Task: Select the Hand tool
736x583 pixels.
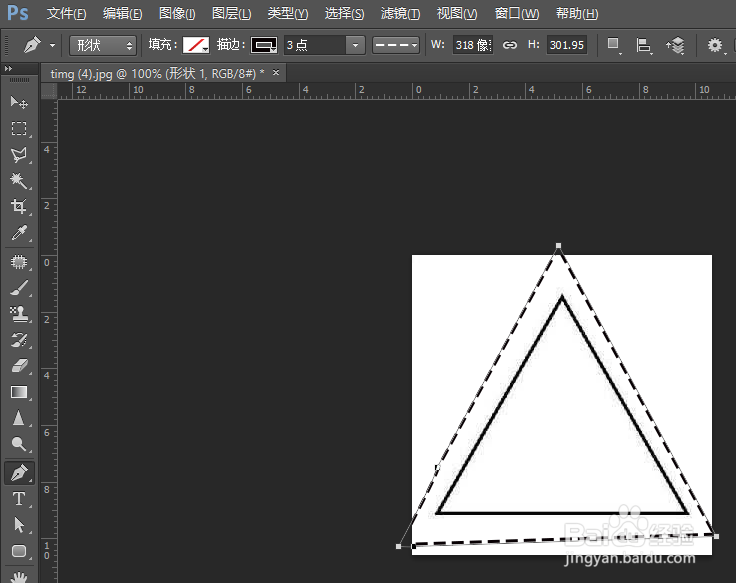Action: [19, 576]
